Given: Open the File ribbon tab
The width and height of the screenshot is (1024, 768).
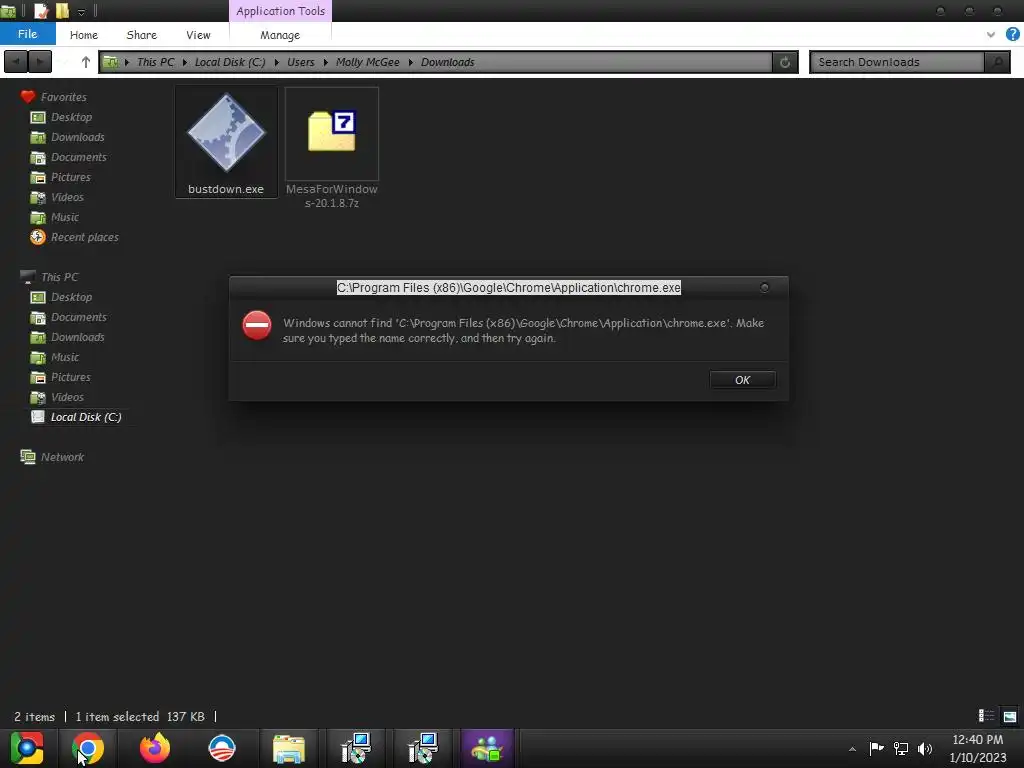Looking at the screenshot, I should click(x=27, y=34).
